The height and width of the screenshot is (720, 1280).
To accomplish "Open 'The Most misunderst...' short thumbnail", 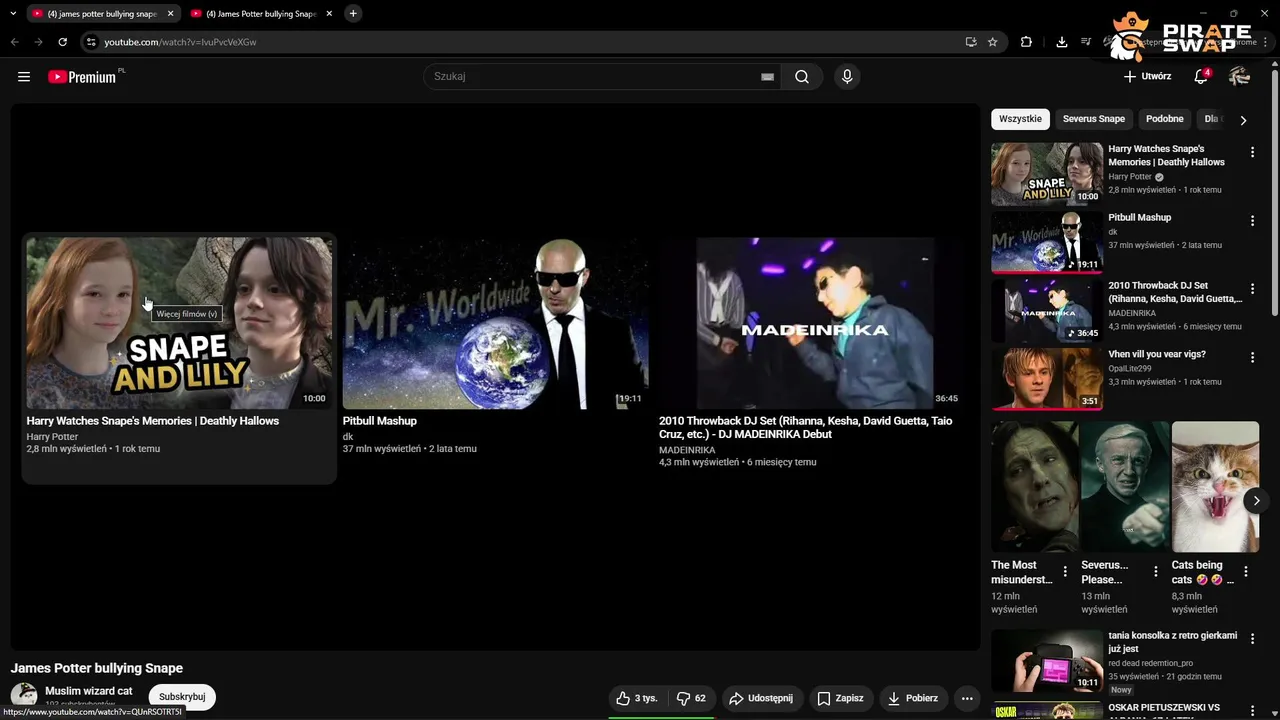I will point(1035,486).
